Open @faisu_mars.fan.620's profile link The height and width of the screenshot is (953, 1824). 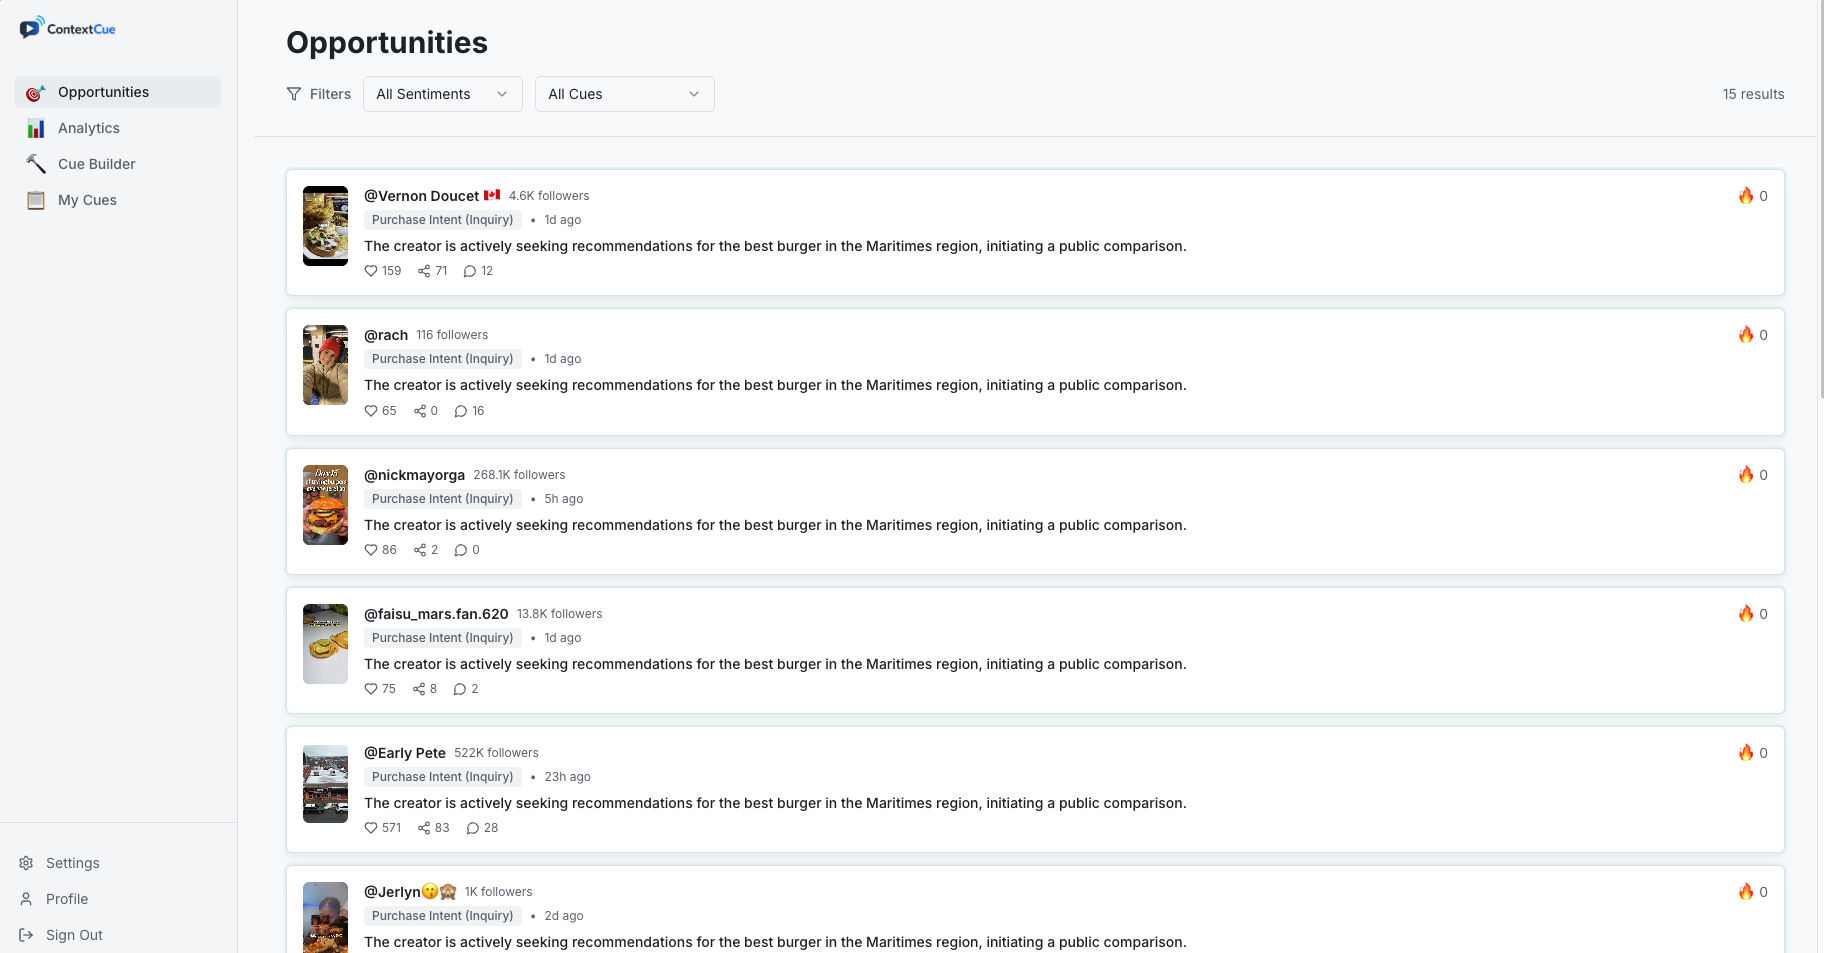[436, 613]
